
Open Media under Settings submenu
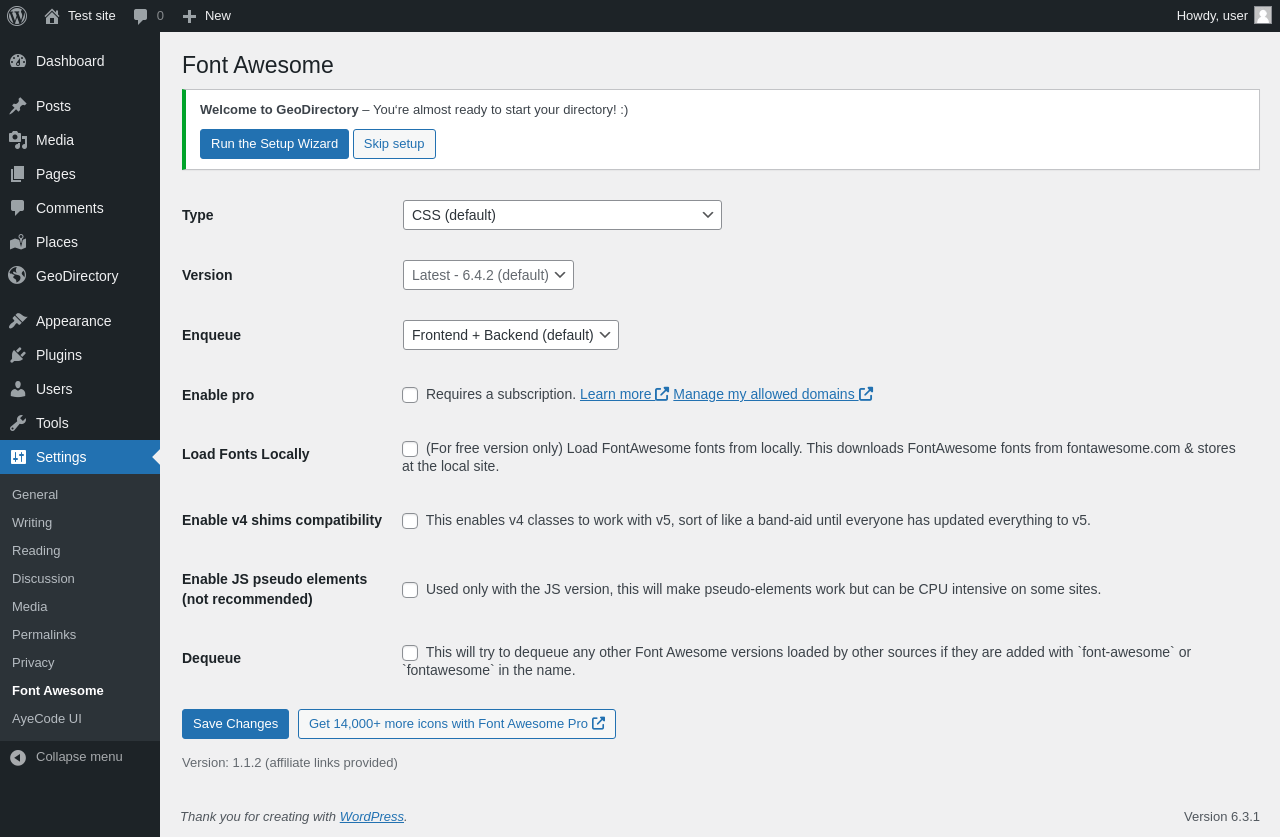[x=80, y=606]
